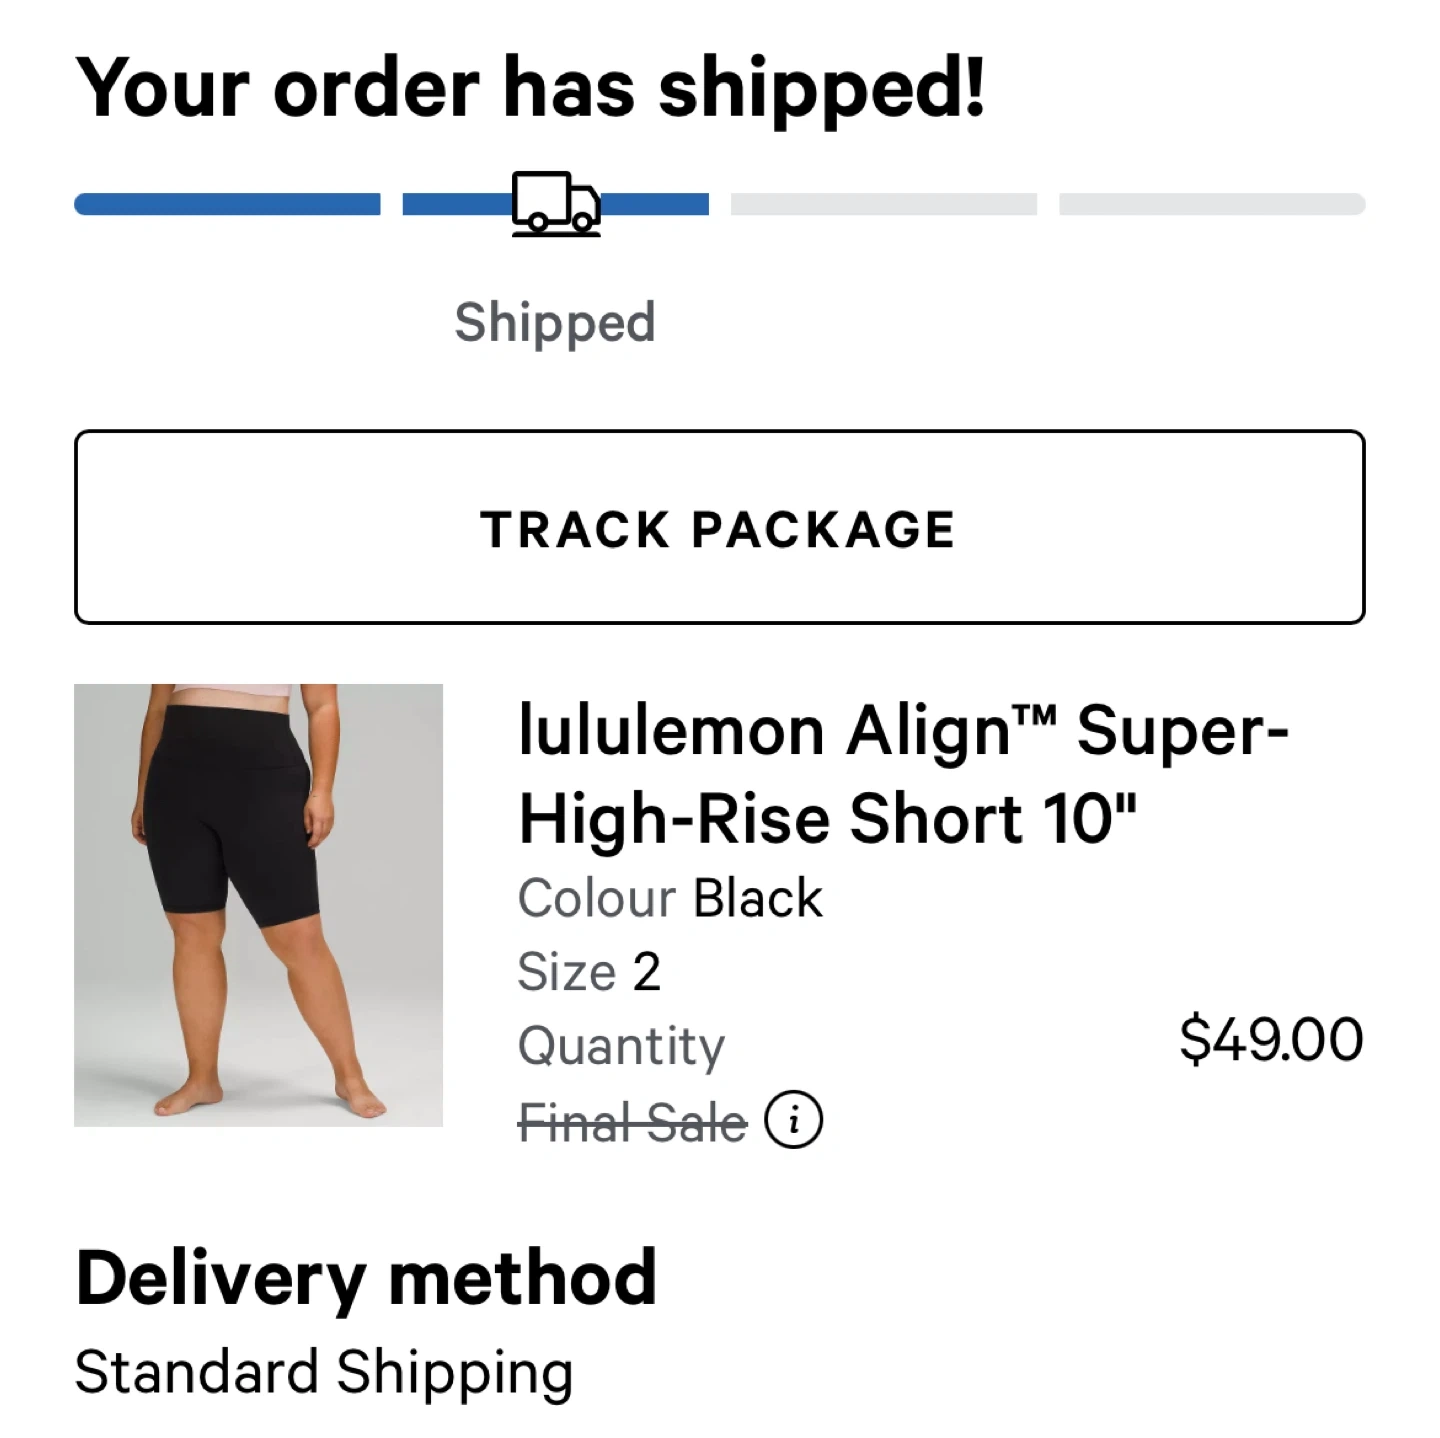Screen dimensions: 1440x1438
Task: Click the first blue progress segment
Action: click(x=227, y=204)
